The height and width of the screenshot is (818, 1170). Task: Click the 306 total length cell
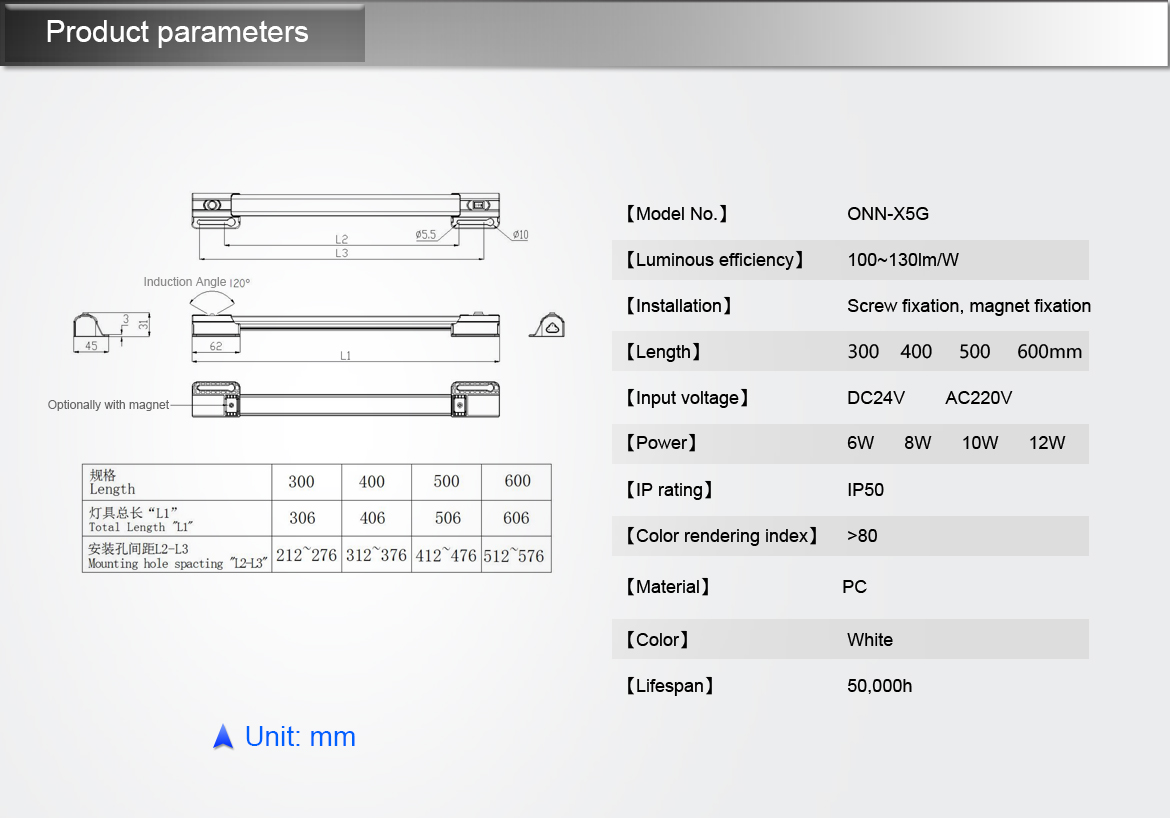302,518
